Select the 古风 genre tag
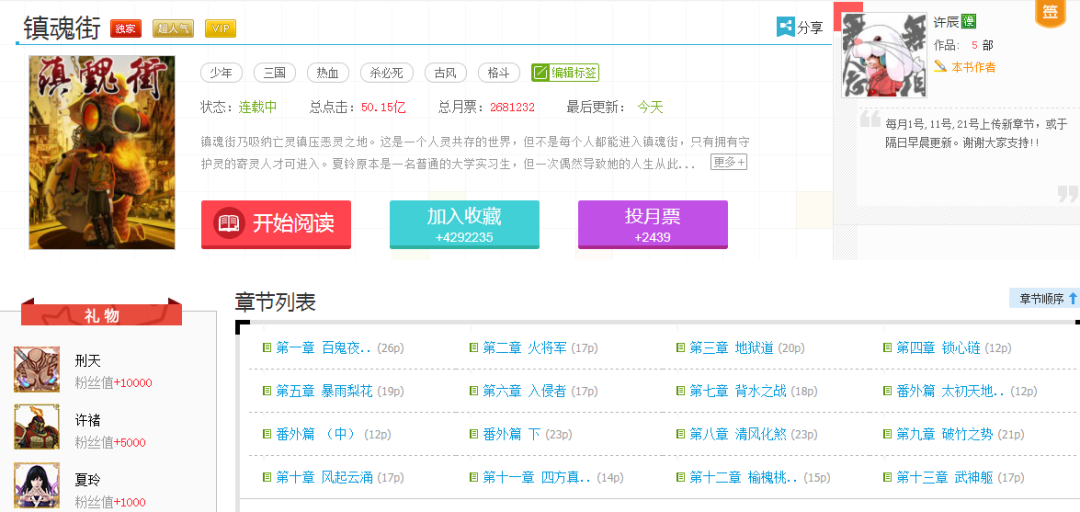Screen dimensions: 1080x512 [446, 72]
